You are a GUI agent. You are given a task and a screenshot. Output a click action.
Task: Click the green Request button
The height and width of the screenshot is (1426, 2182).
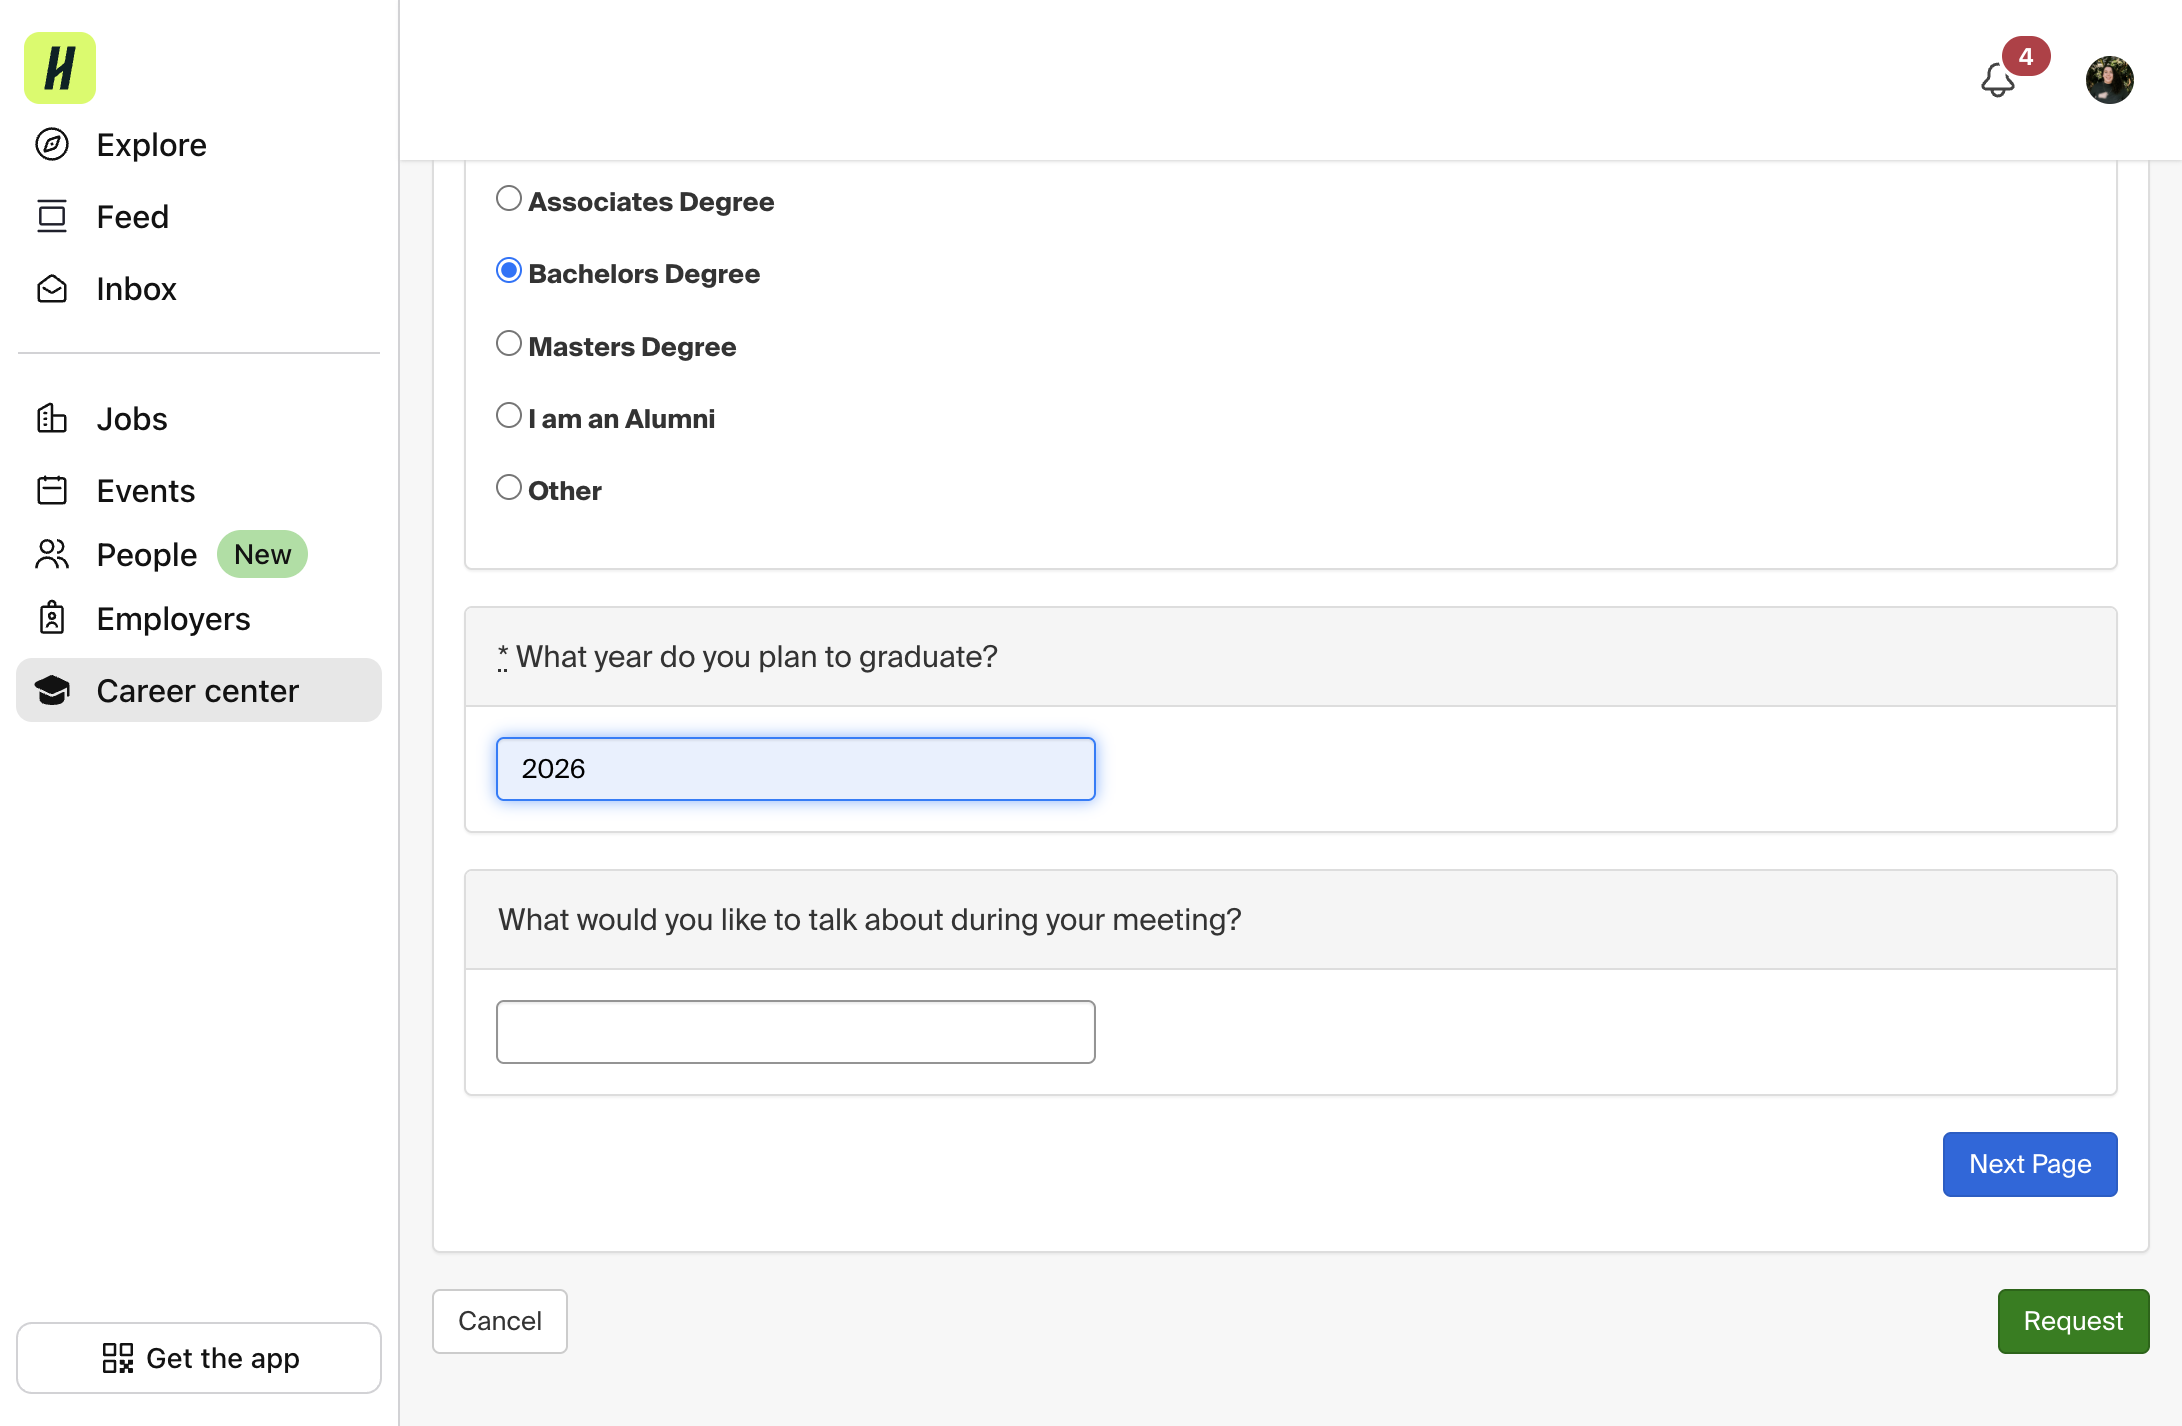point(2074,1321)
